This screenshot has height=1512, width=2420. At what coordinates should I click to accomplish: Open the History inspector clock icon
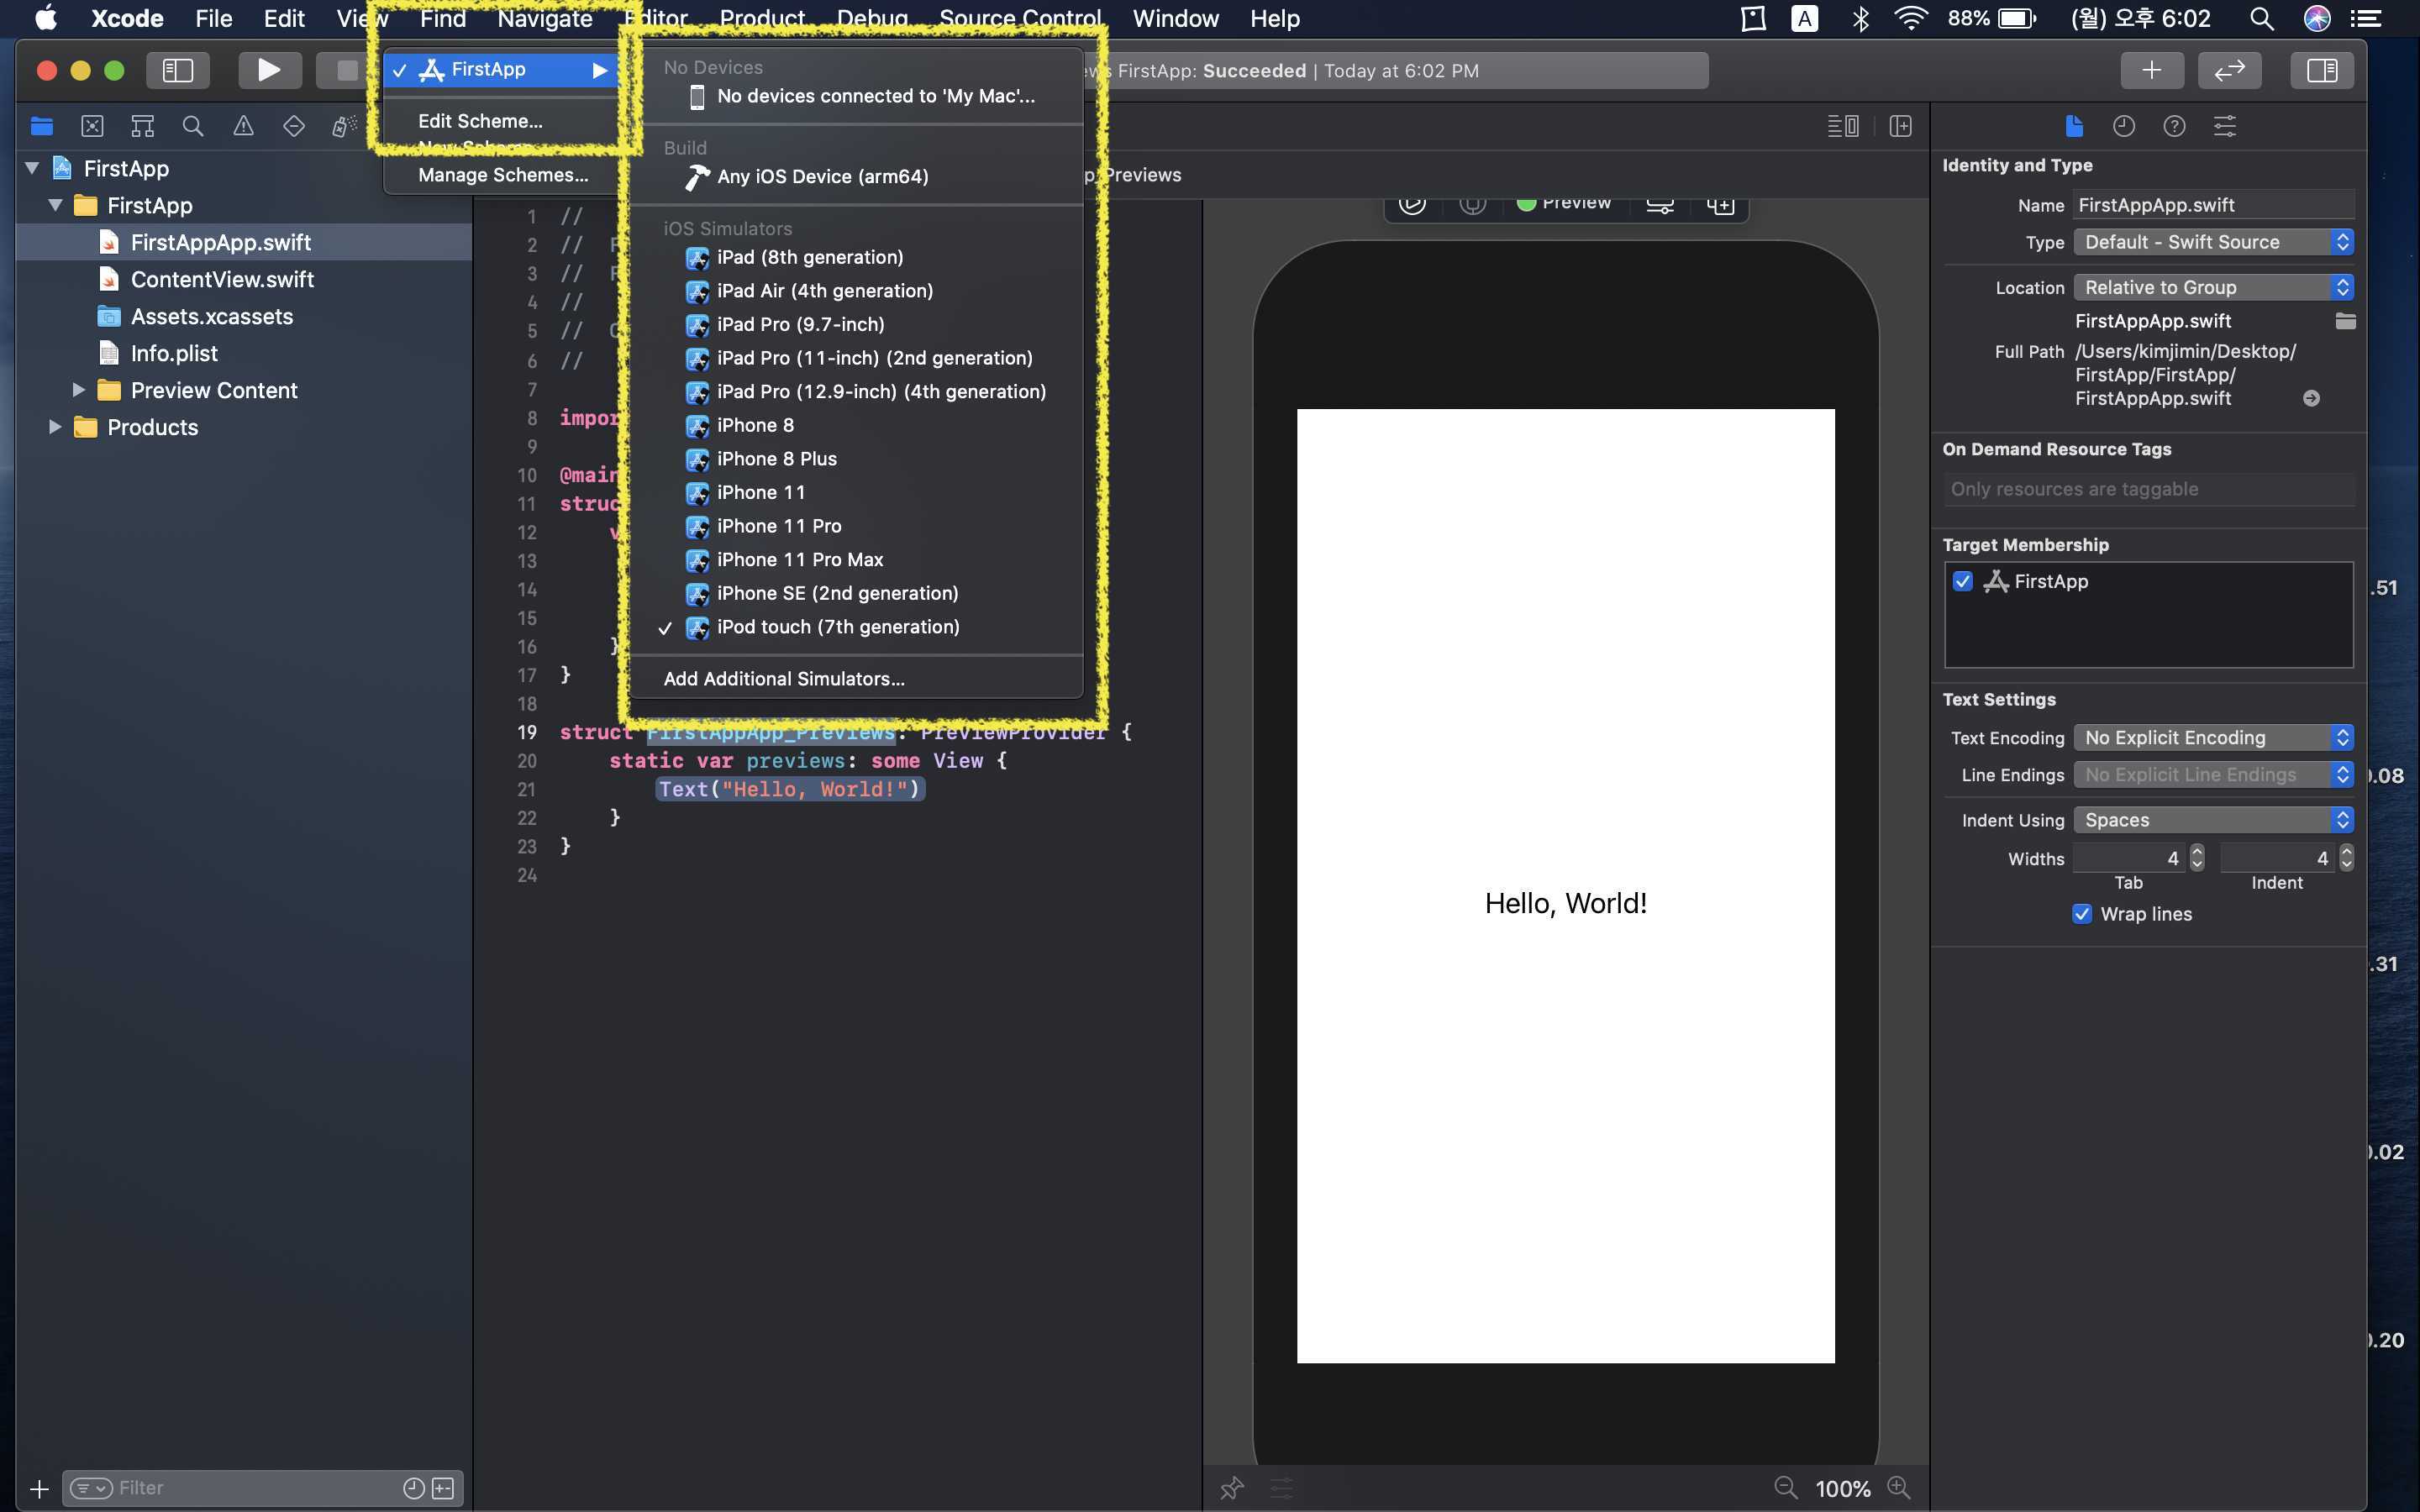[2124, 126]
